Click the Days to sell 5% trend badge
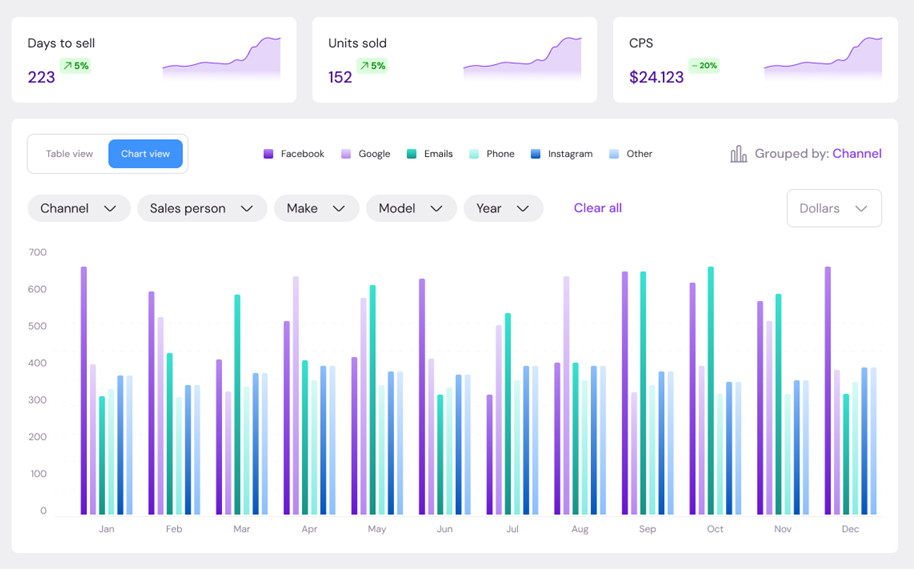This screenshot has width=914, height=570. 75,66
